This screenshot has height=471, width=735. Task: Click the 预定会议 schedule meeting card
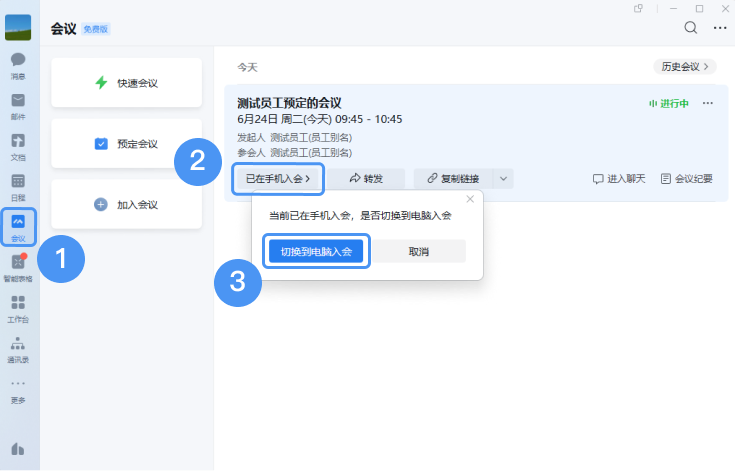click(127, 144)
